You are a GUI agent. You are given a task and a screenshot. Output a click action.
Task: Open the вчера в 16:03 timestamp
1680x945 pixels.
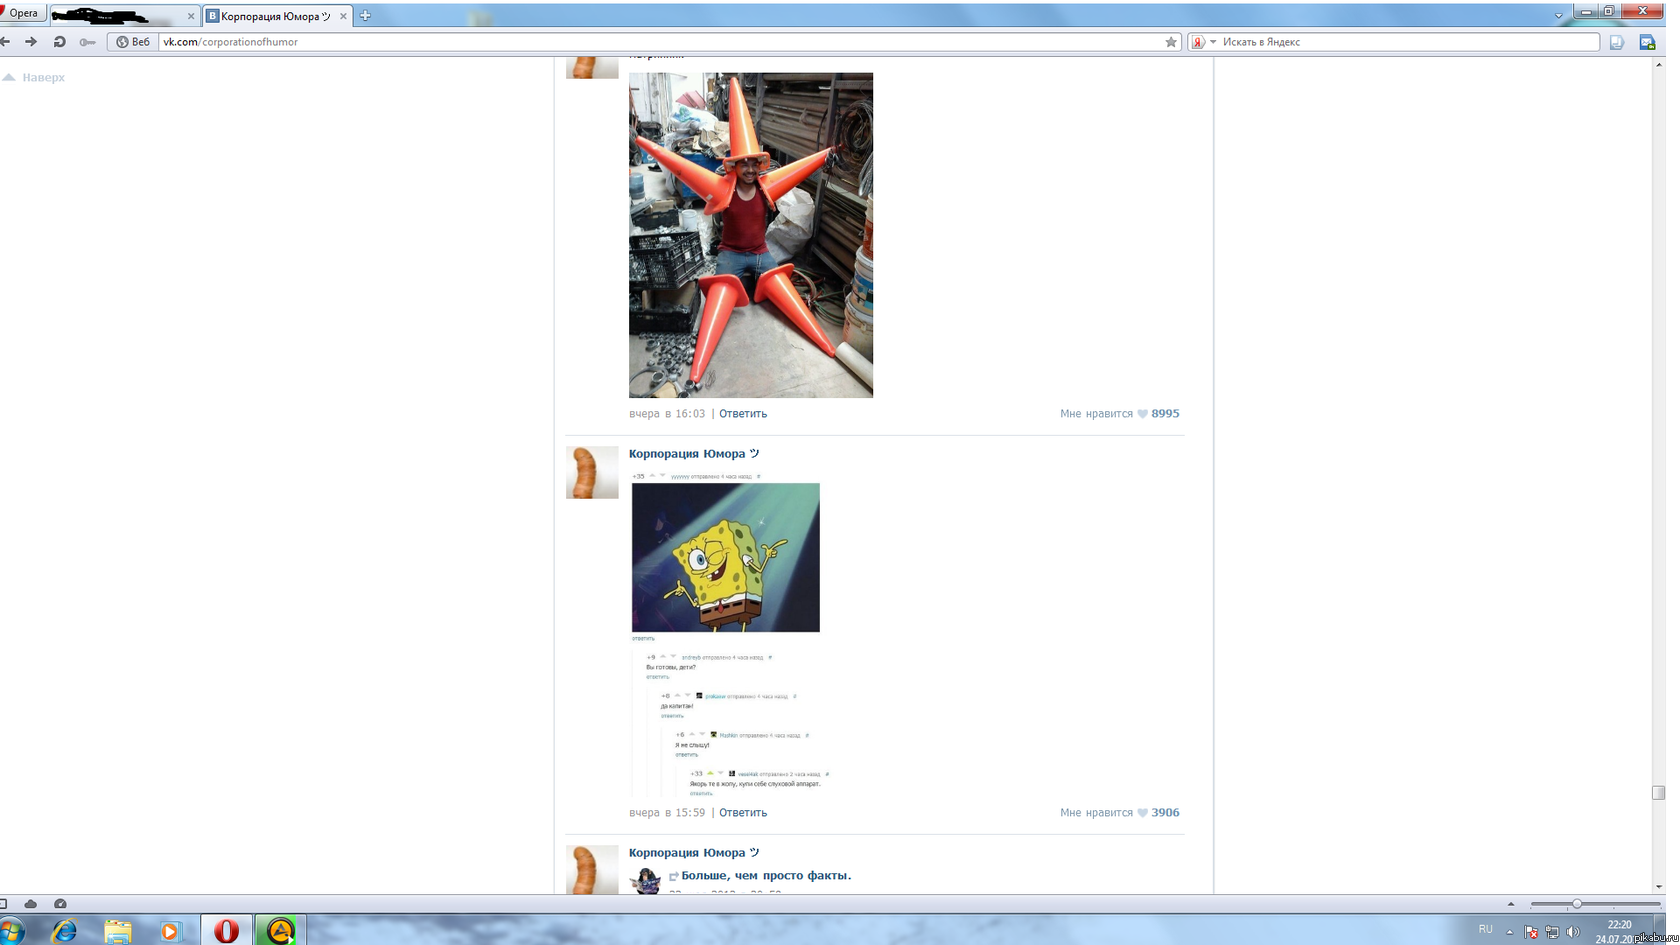667,413
